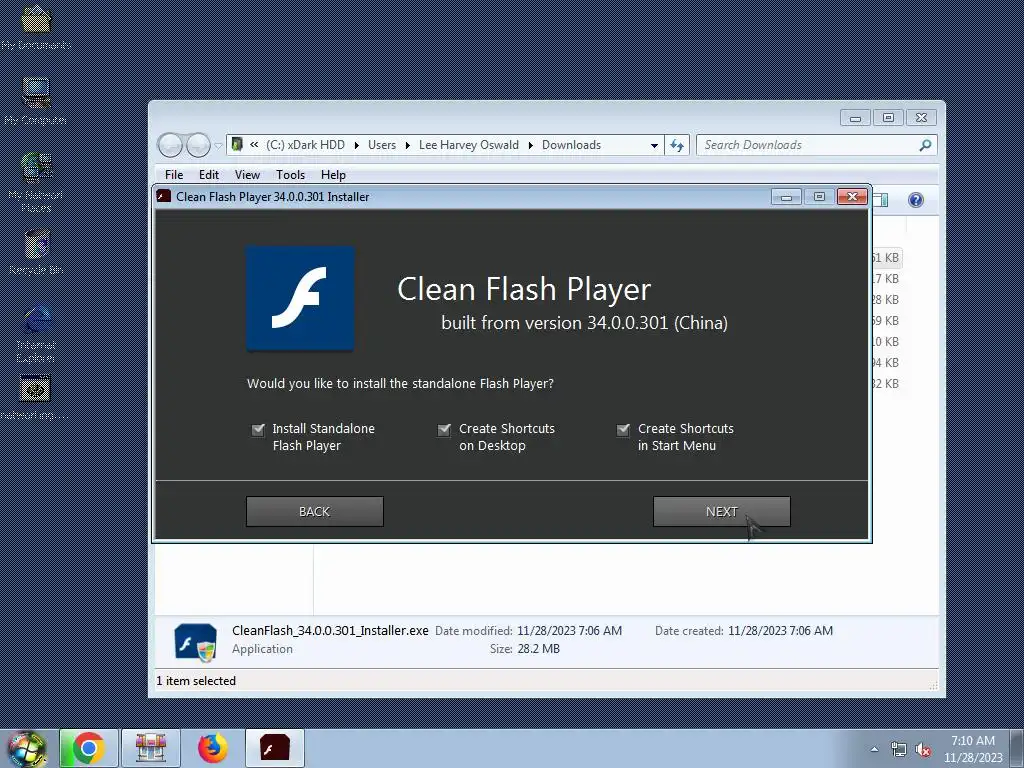
Task: Click the network tray icon
Action: tap(899, 750)
